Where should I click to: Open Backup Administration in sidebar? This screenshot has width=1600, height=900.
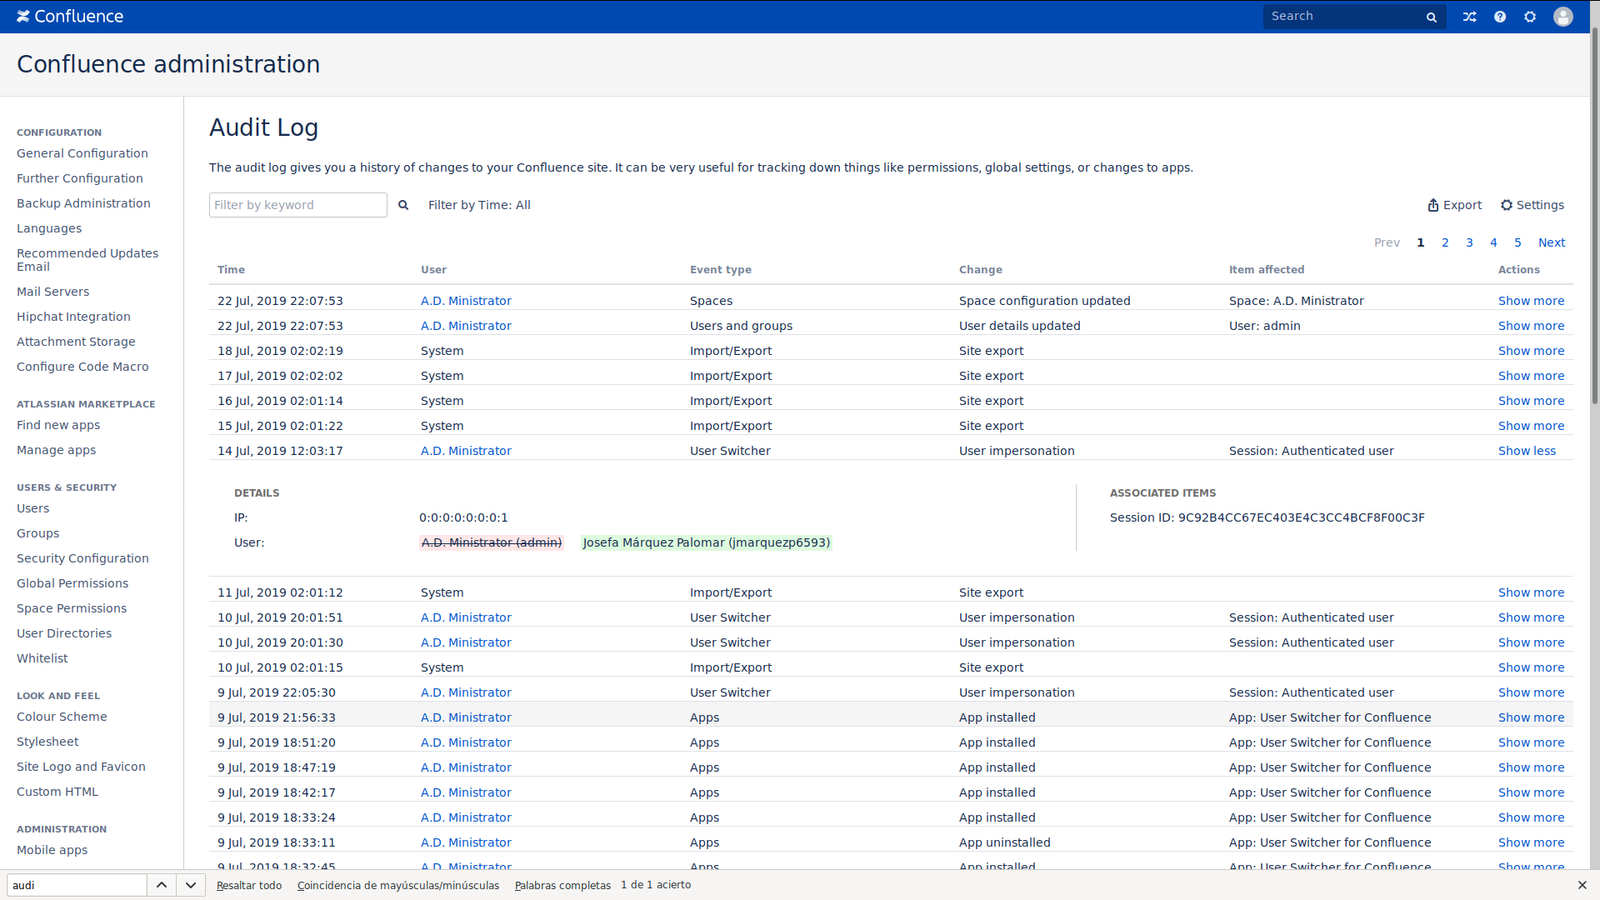(83, 204)
